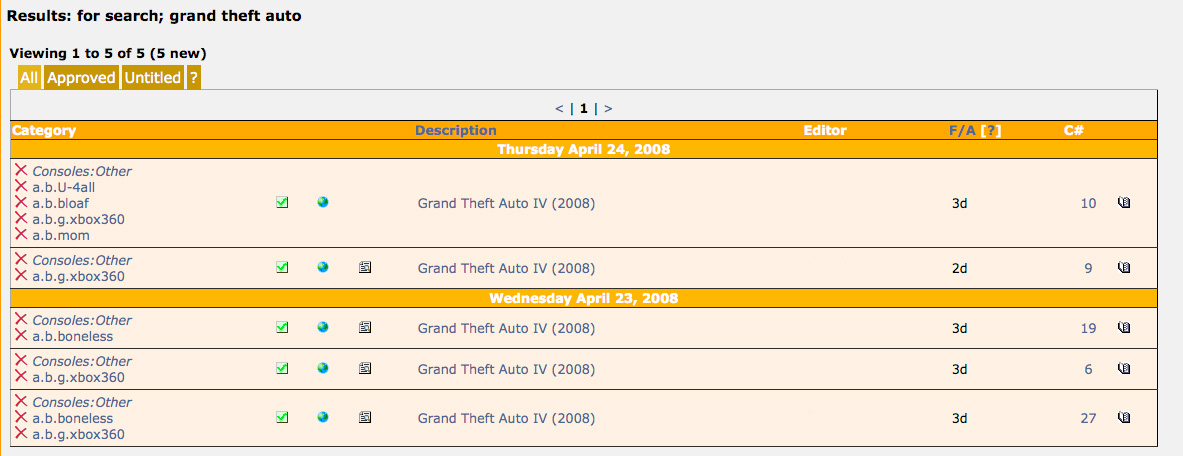
Task: Open the a.b.U-4all newsgroup link
Action: tap(64, 187)
